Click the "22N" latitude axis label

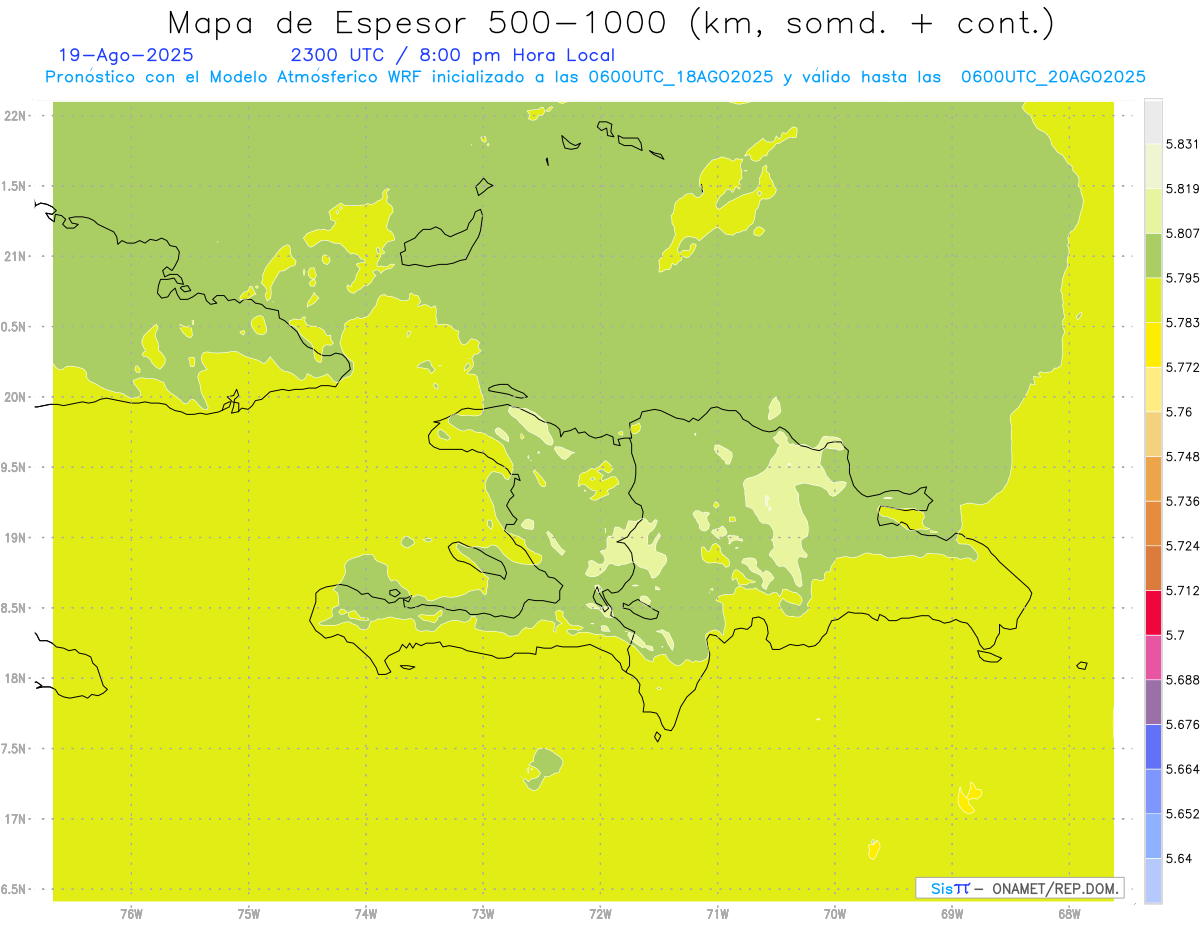[x=15, y=115]
